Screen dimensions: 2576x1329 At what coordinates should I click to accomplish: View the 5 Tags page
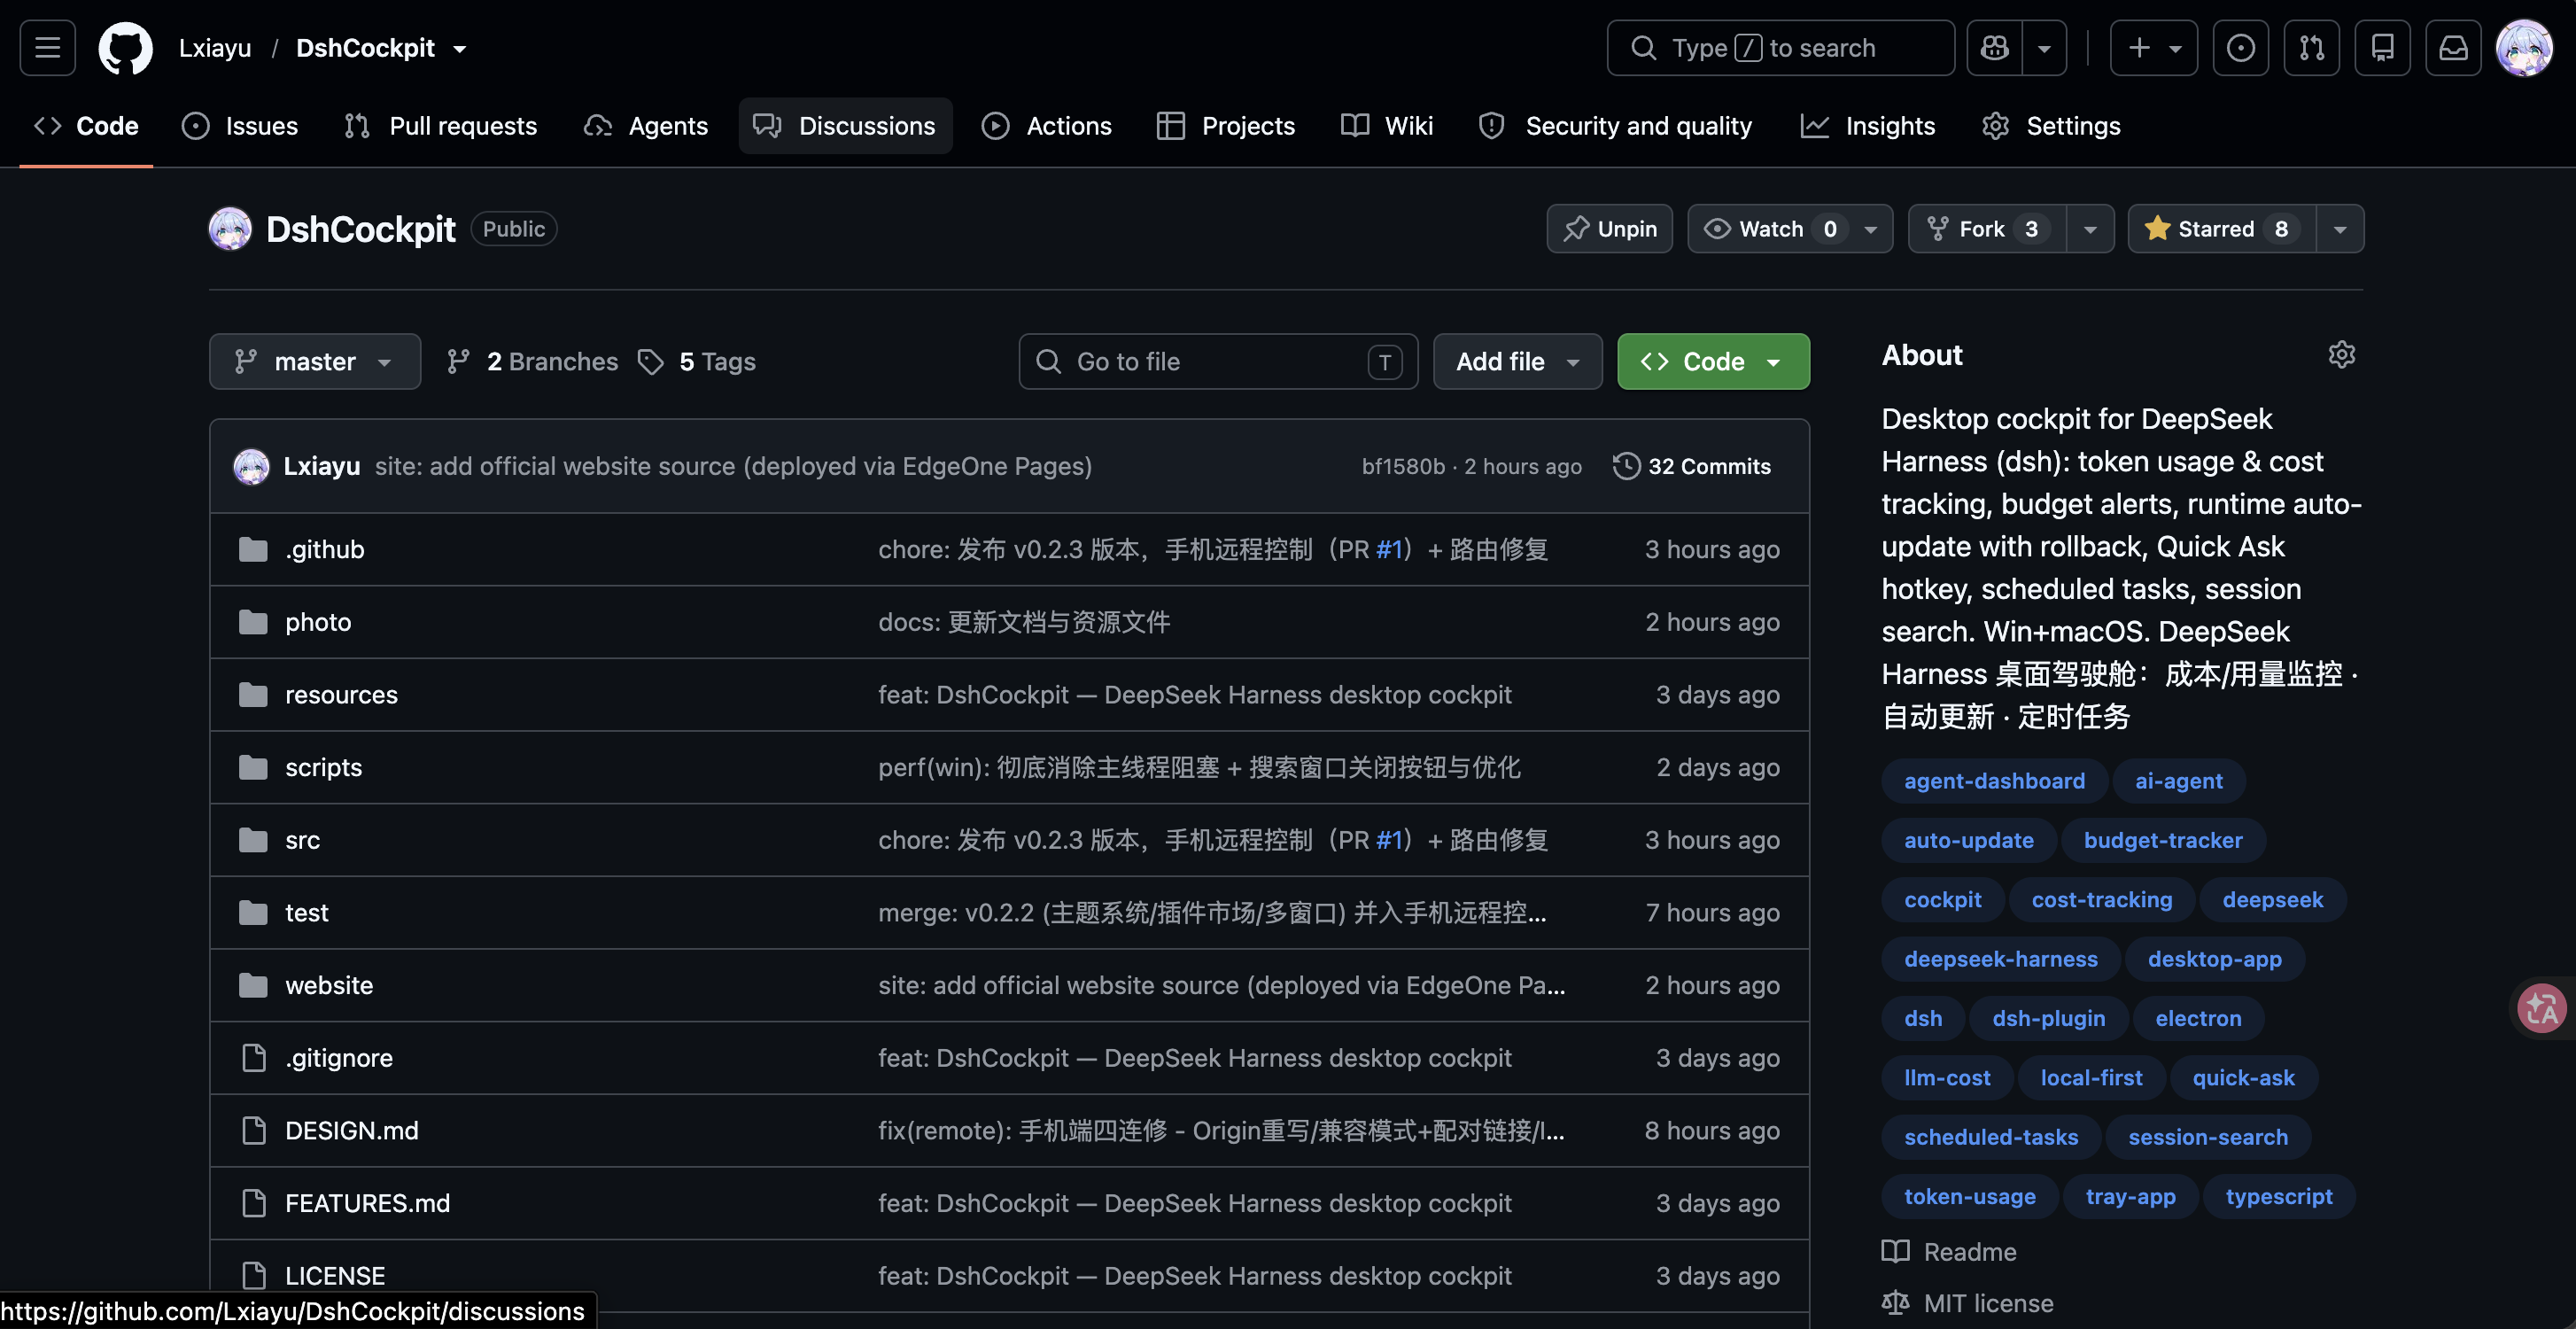(x=697, y=362)
